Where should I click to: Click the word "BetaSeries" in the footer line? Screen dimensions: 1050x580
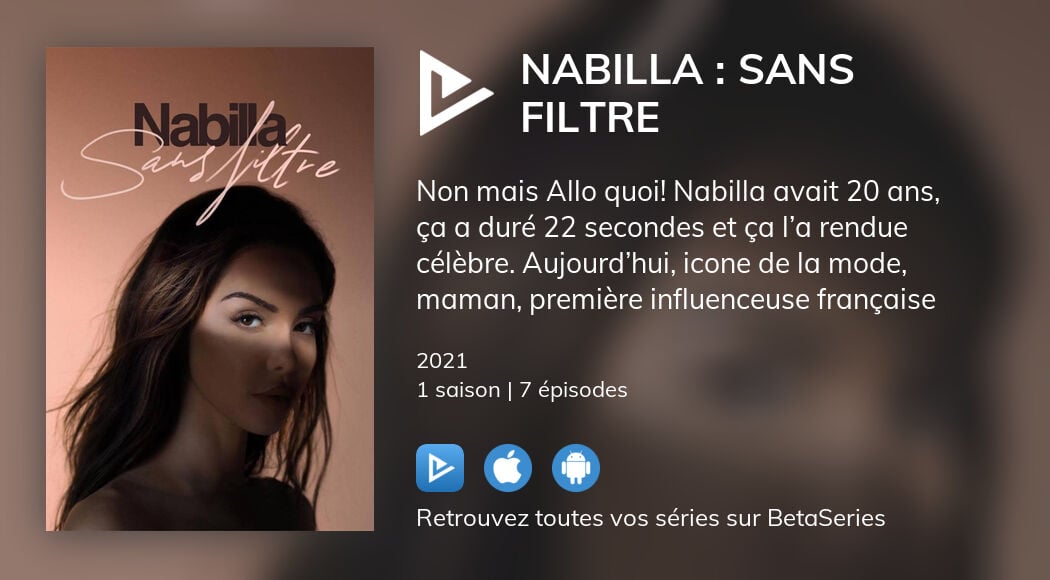826,518
